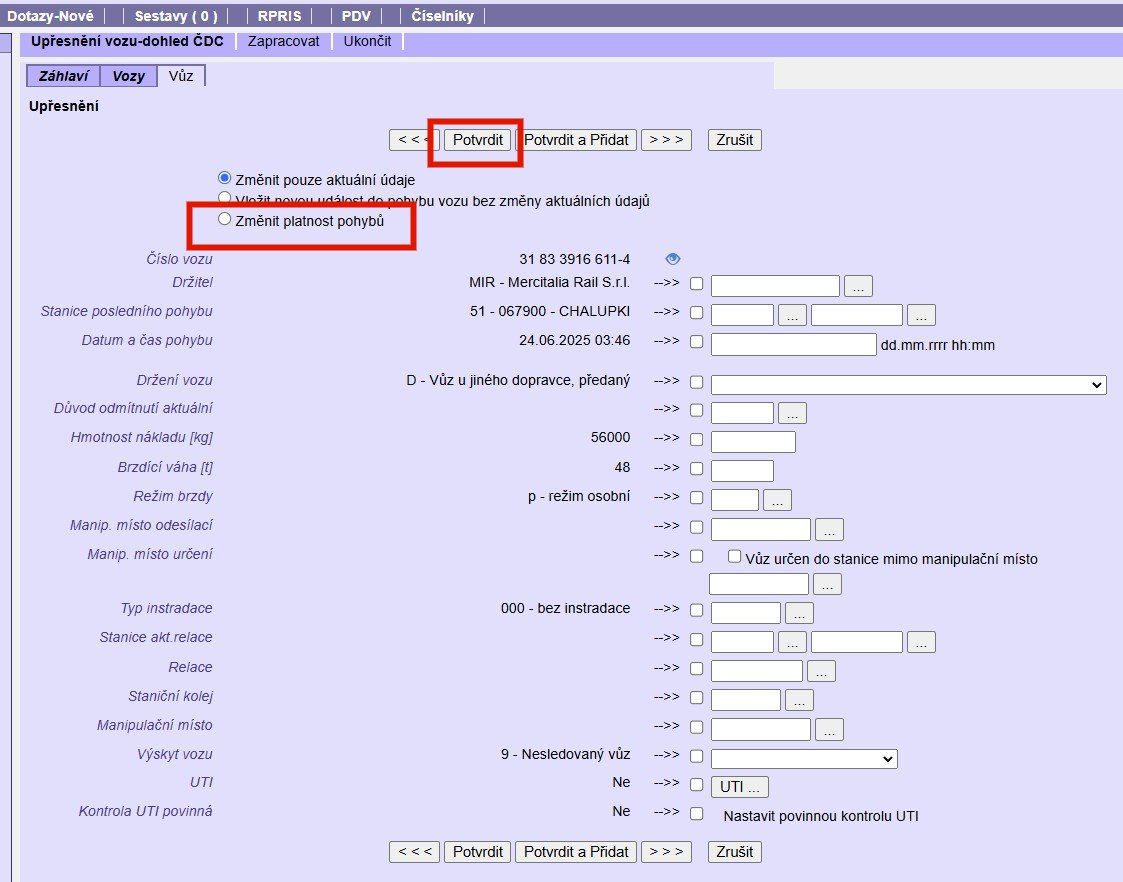1123x882 pixels.
Task: Click the eye icon beside Číslo vozu
Action: pyautogui.click(x=673, y=259)
